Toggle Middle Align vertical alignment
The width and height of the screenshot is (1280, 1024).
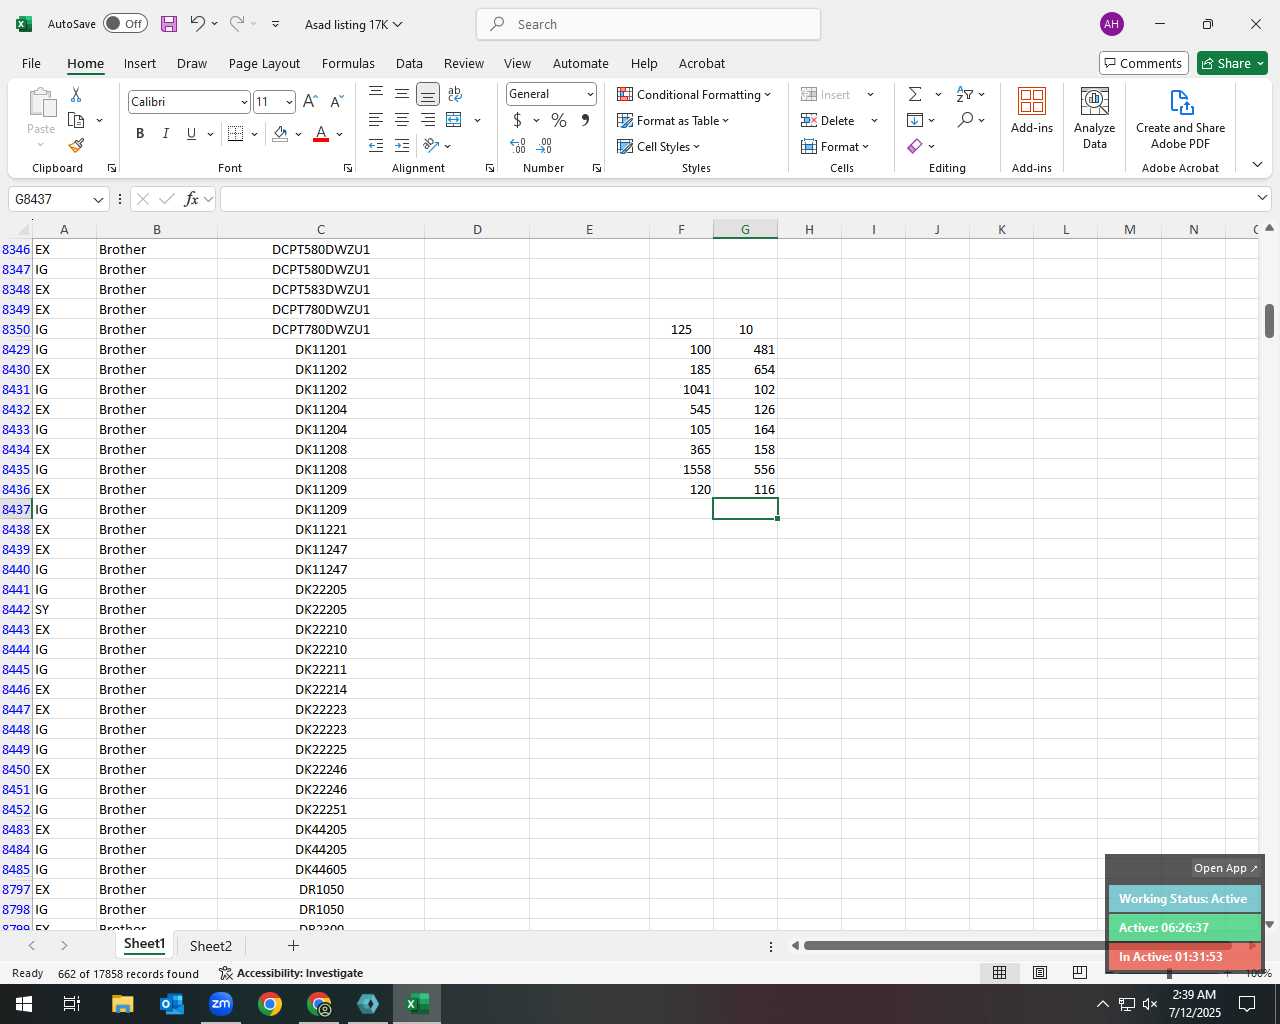click(402, 94)
